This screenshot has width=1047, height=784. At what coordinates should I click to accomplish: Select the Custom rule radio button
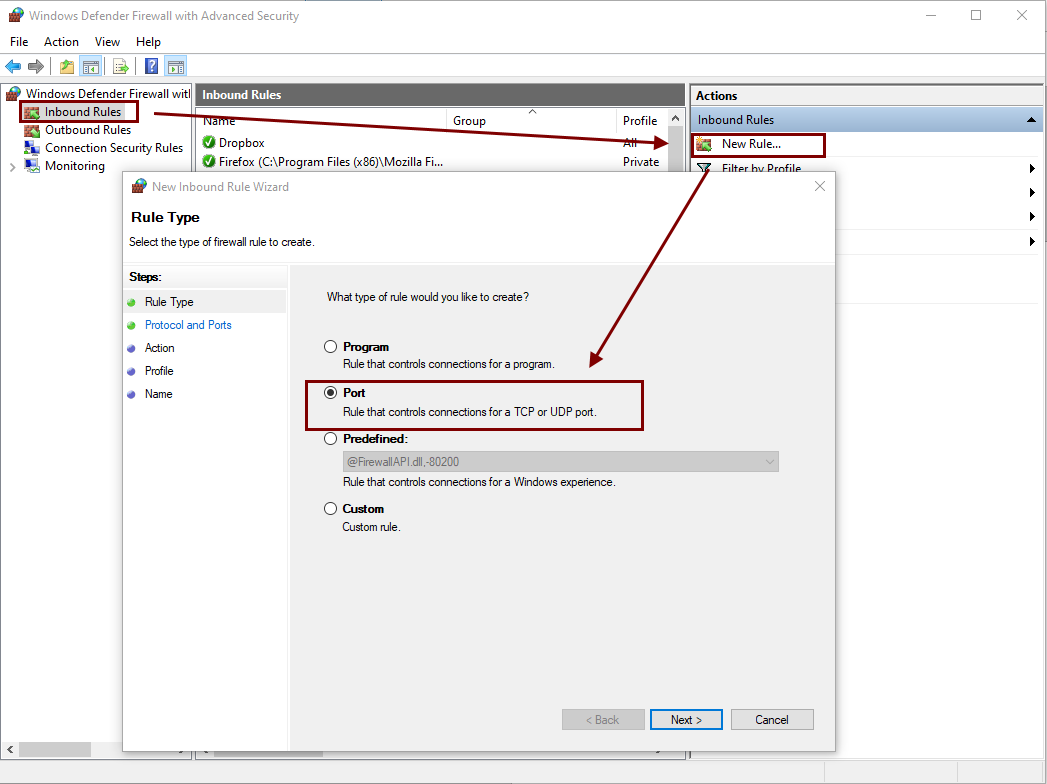click(x=331, y=509)
